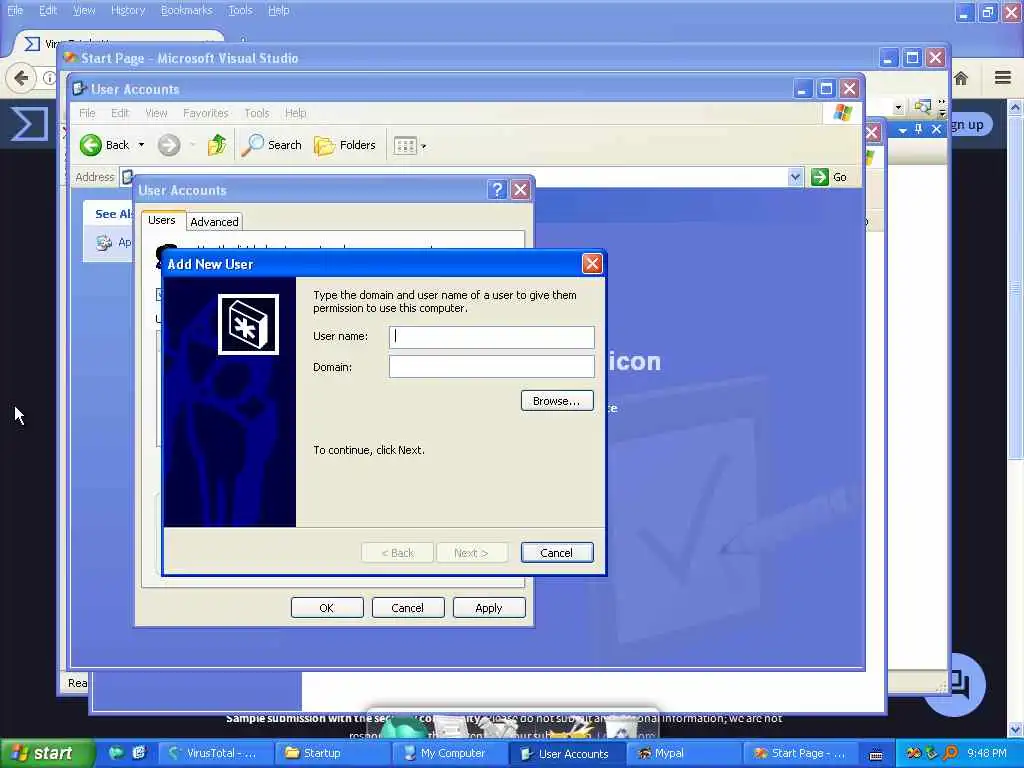Open the Visual Studio toolbar combo dropdown
Image resolution: width=1024 pixels, height=768 pixels.
(899, 108)
